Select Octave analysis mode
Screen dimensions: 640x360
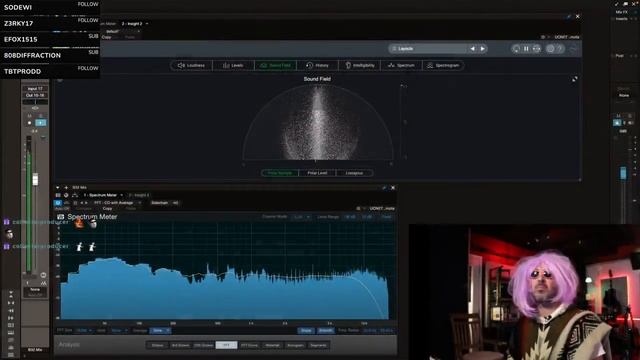tap(157, 345)
